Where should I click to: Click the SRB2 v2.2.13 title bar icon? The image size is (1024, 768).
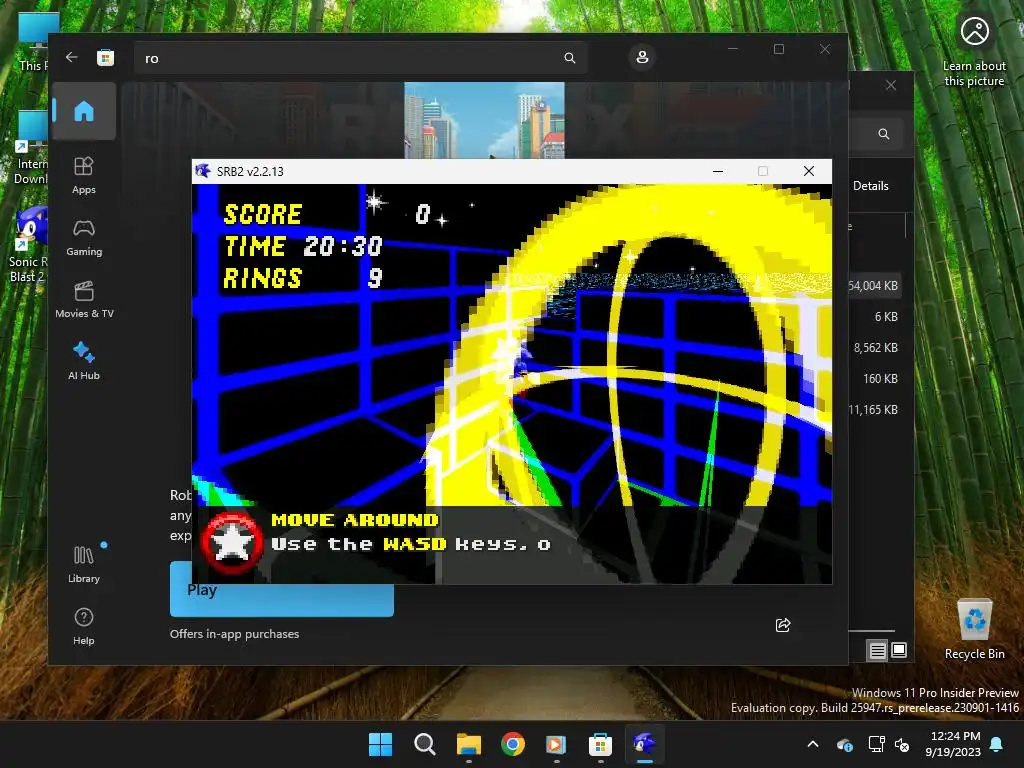click(203, 171)
